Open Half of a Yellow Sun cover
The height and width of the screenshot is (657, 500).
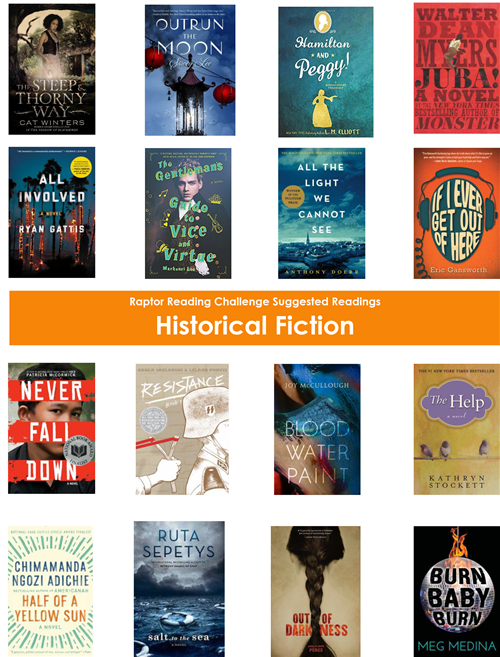[x=50, y=592]
